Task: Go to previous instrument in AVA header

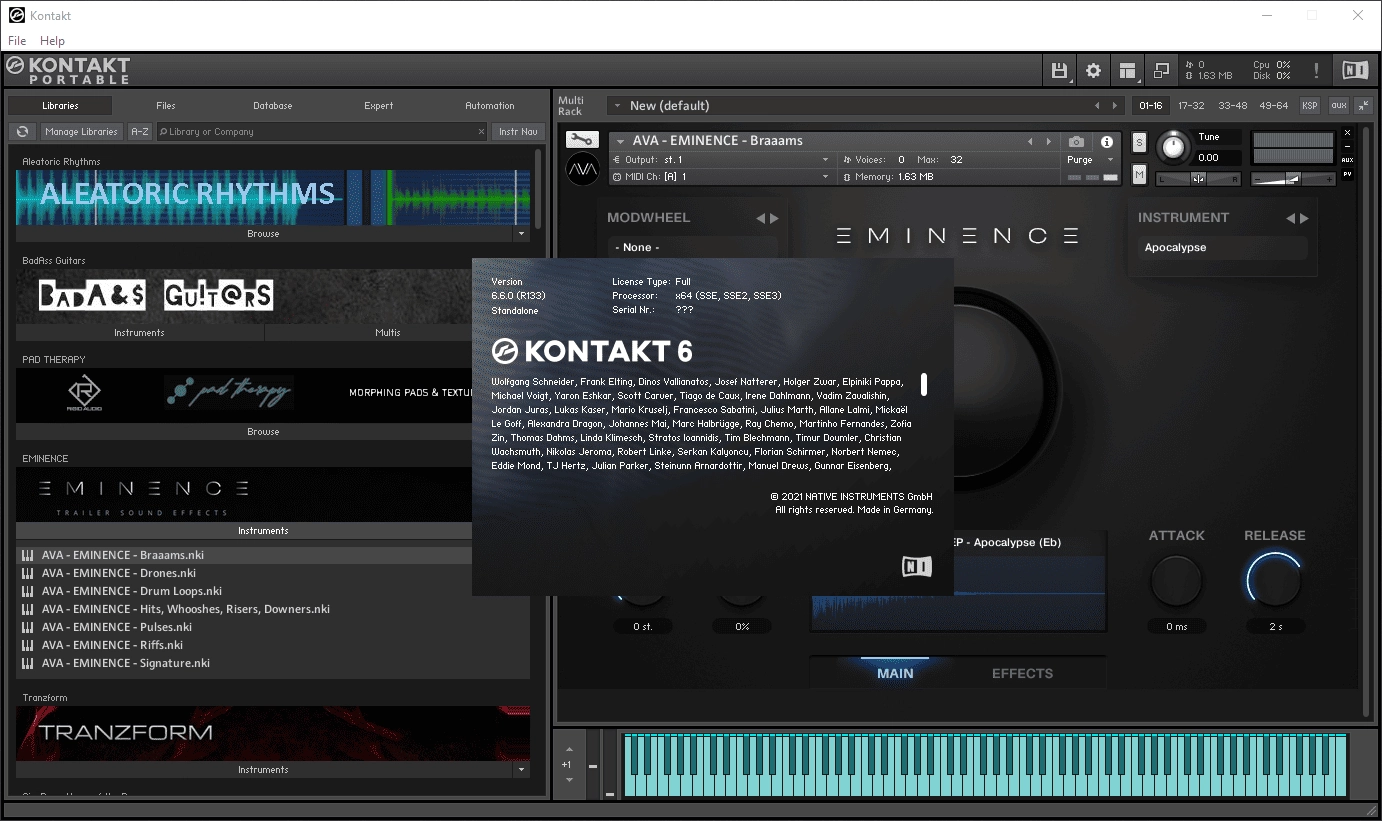Action: pyautogui.click(x=1031, y=142)
